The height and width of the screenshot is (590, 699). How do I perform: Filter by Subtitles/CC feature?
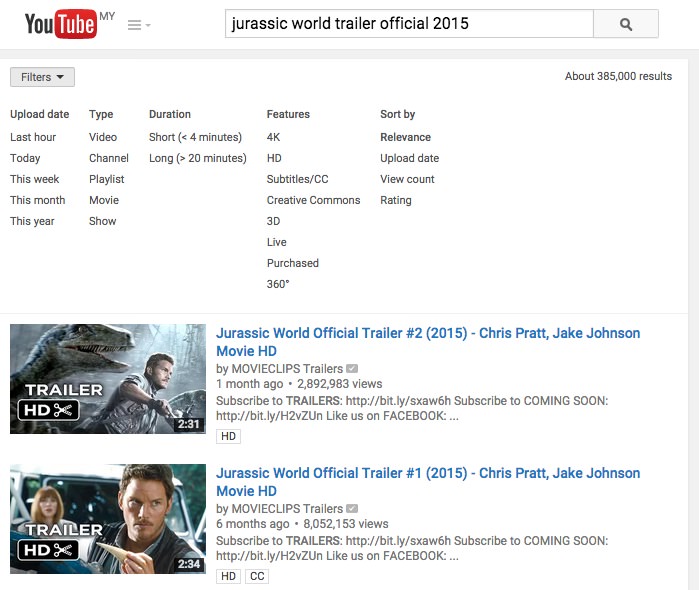(297, 179)
